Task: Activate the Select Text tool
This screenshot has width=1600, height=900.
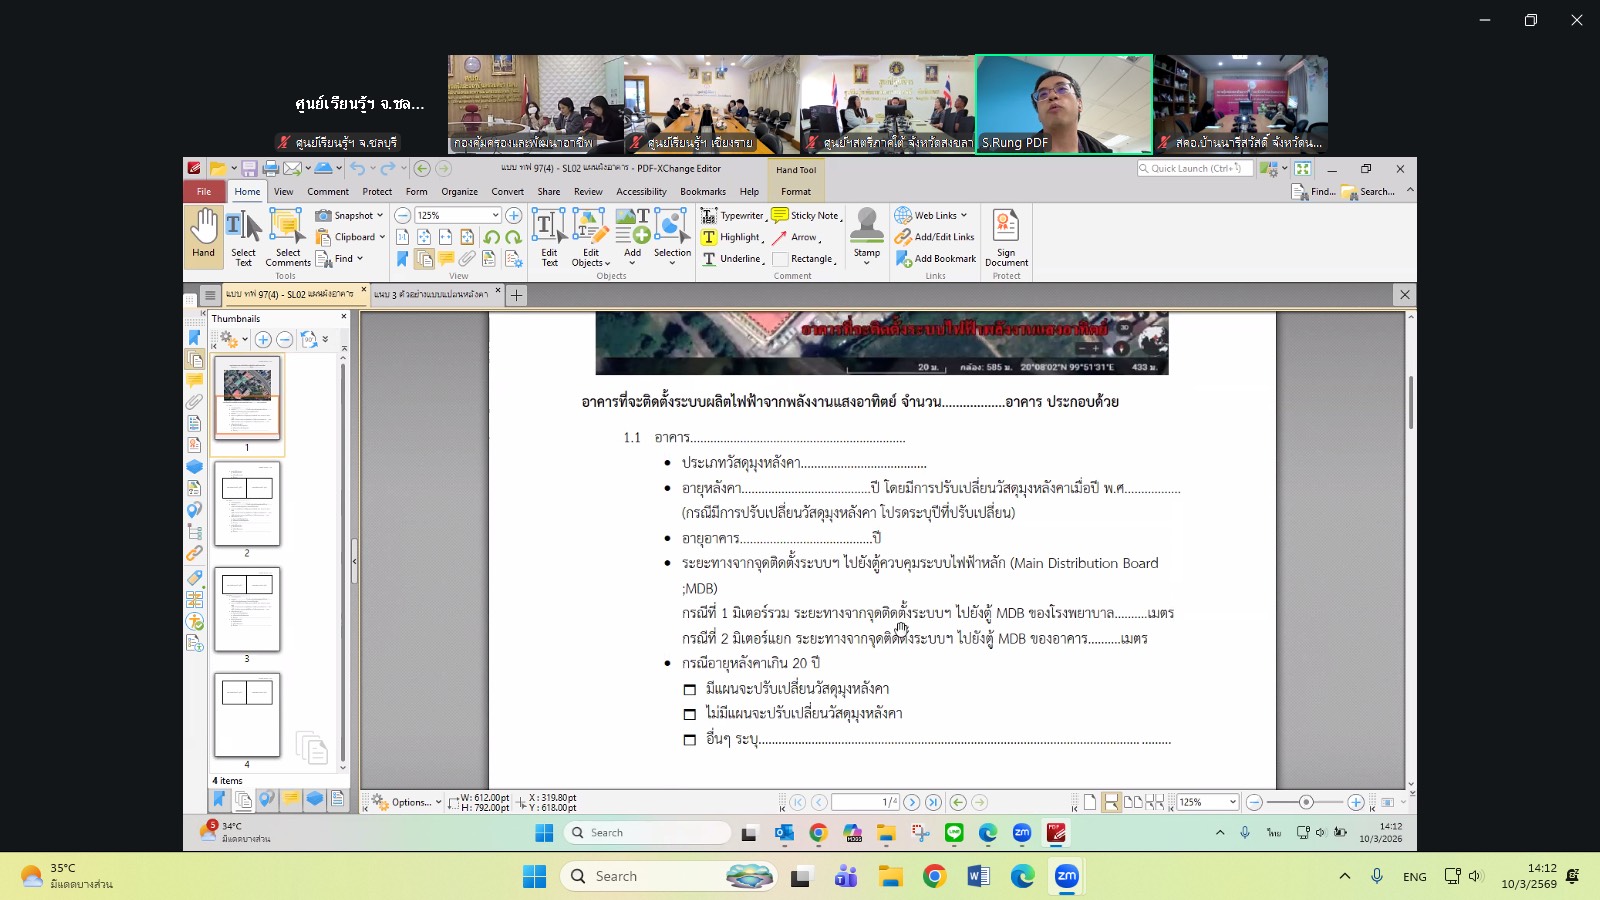Action: [x=243, y=238]
